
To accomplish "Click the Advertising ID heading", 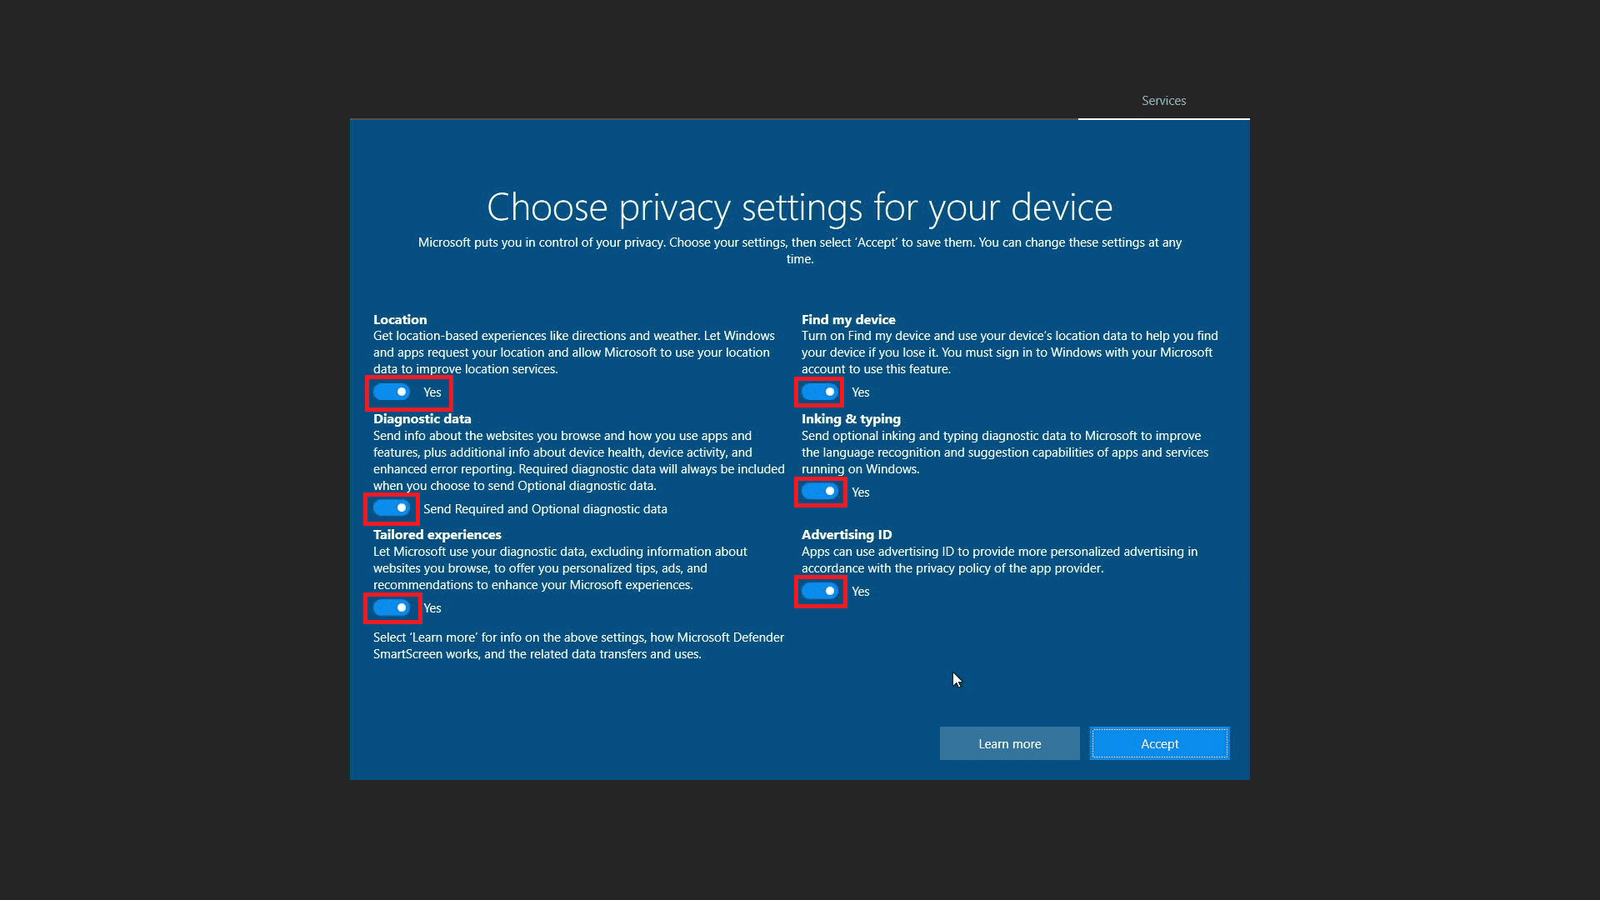I will coord(846,535).
